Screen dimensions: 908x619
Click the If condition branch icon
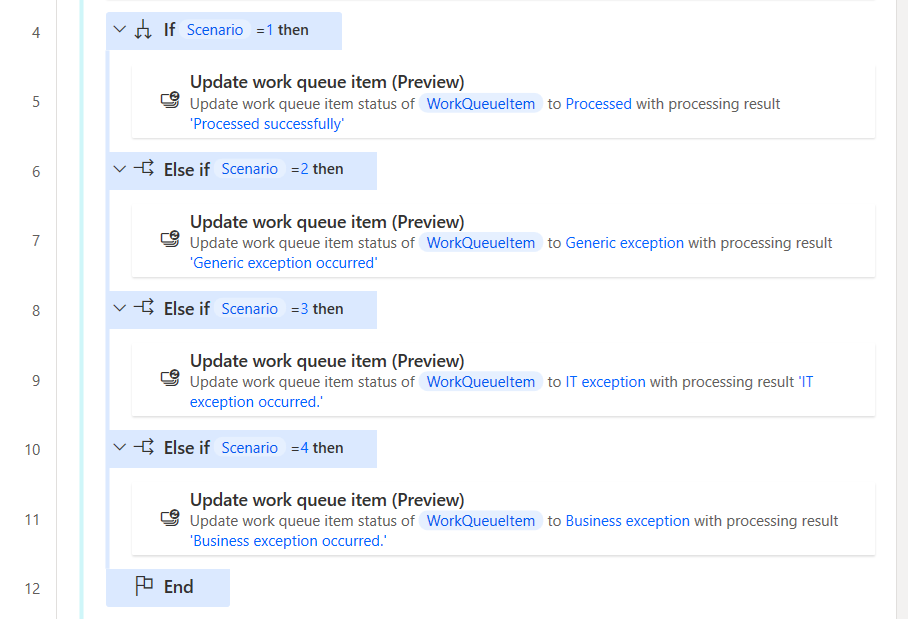pos(143,30)
